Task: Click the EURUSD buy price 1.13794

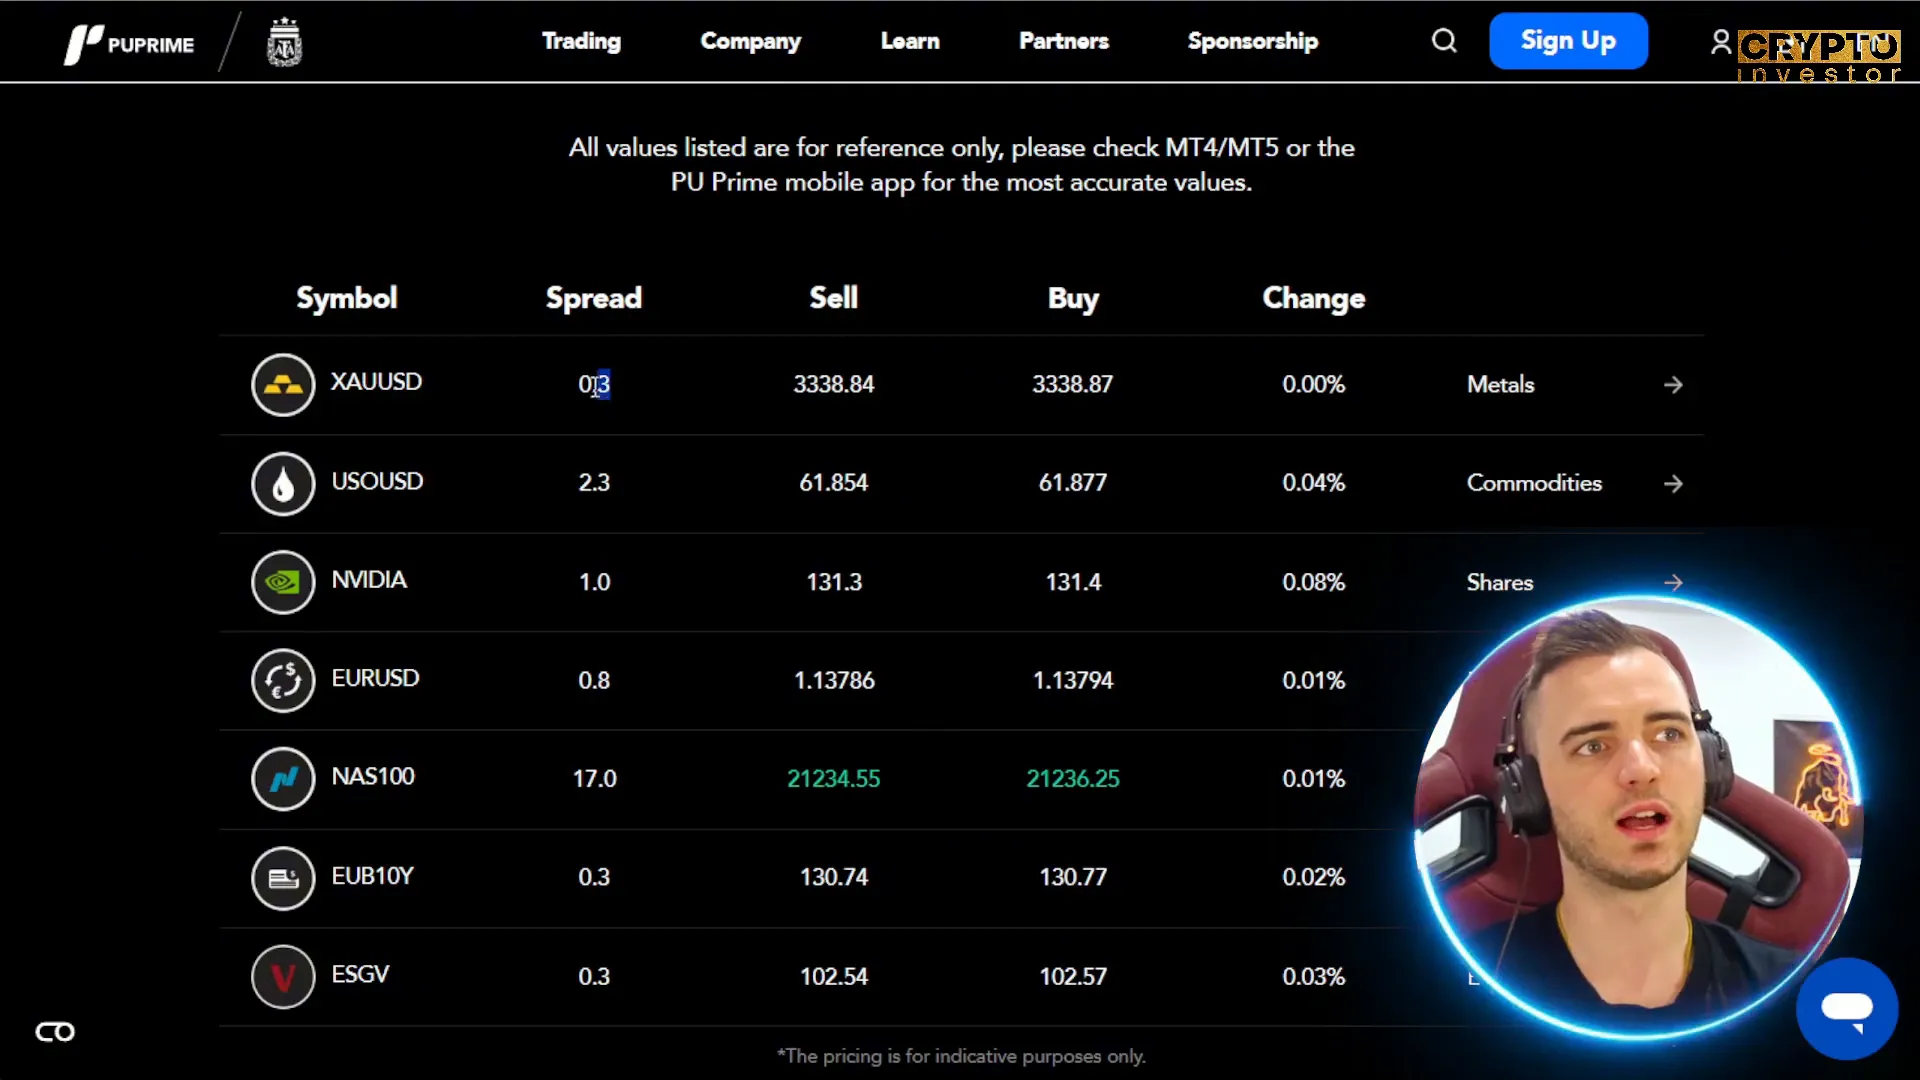Action: (x=1073, y=680)
